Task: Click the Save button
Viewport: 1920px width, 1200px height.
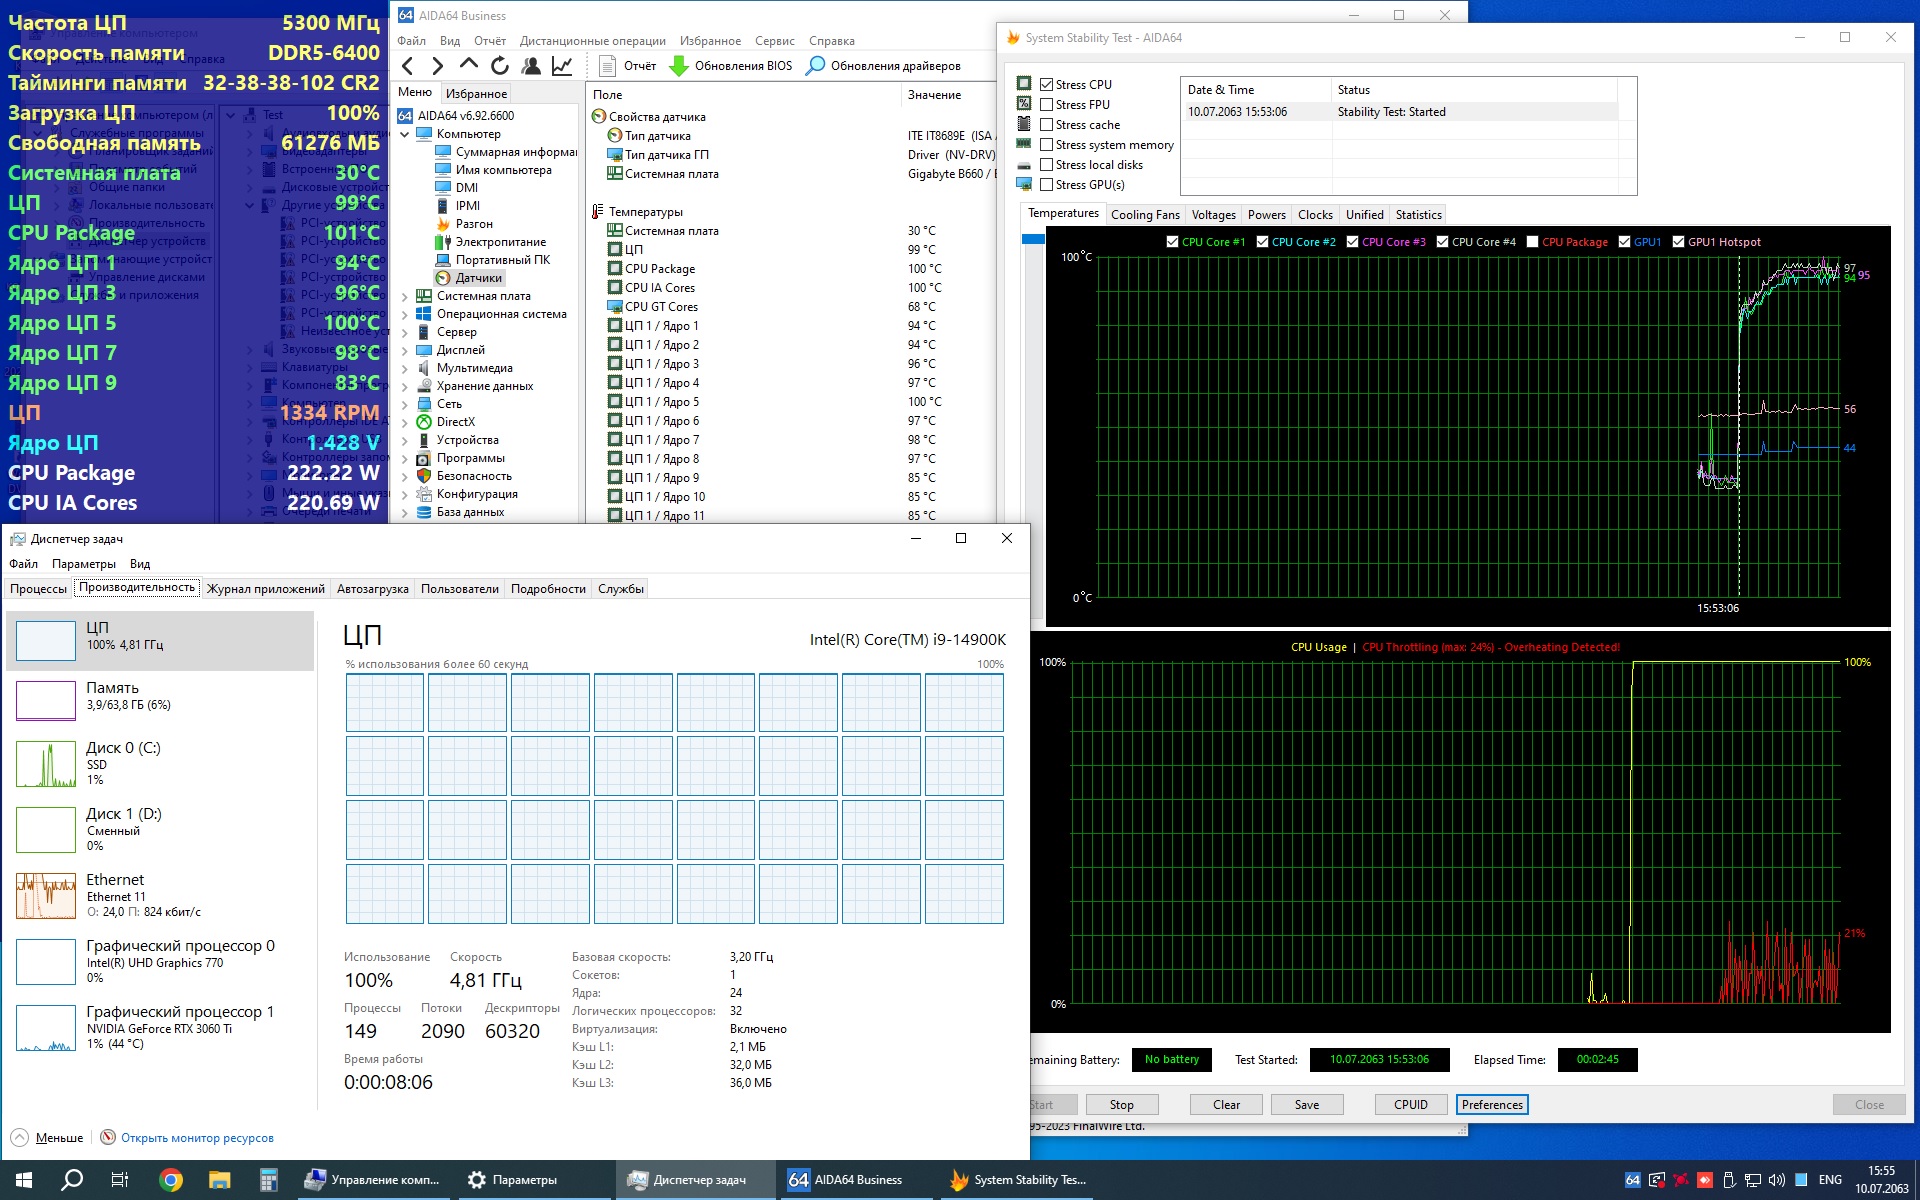Action: coord(1307,1105)
